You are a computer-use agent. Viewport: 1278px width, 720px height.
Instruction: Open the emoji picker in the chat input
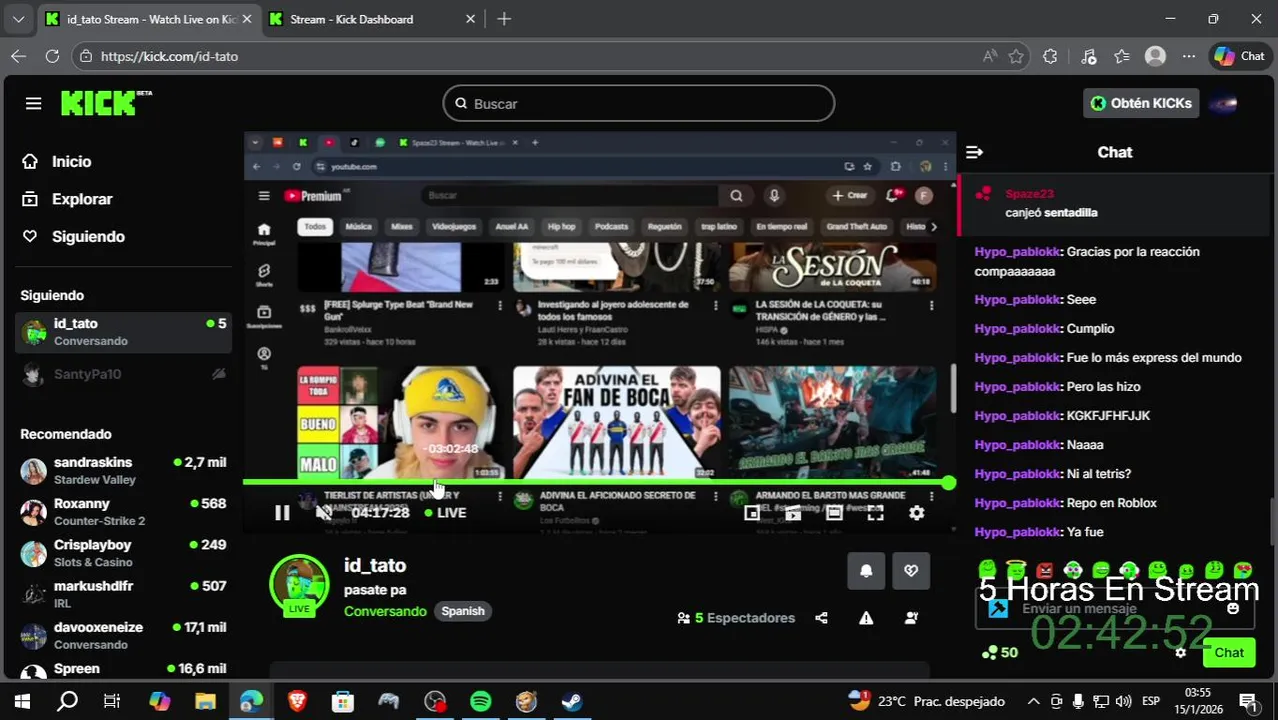(1233, 608)
